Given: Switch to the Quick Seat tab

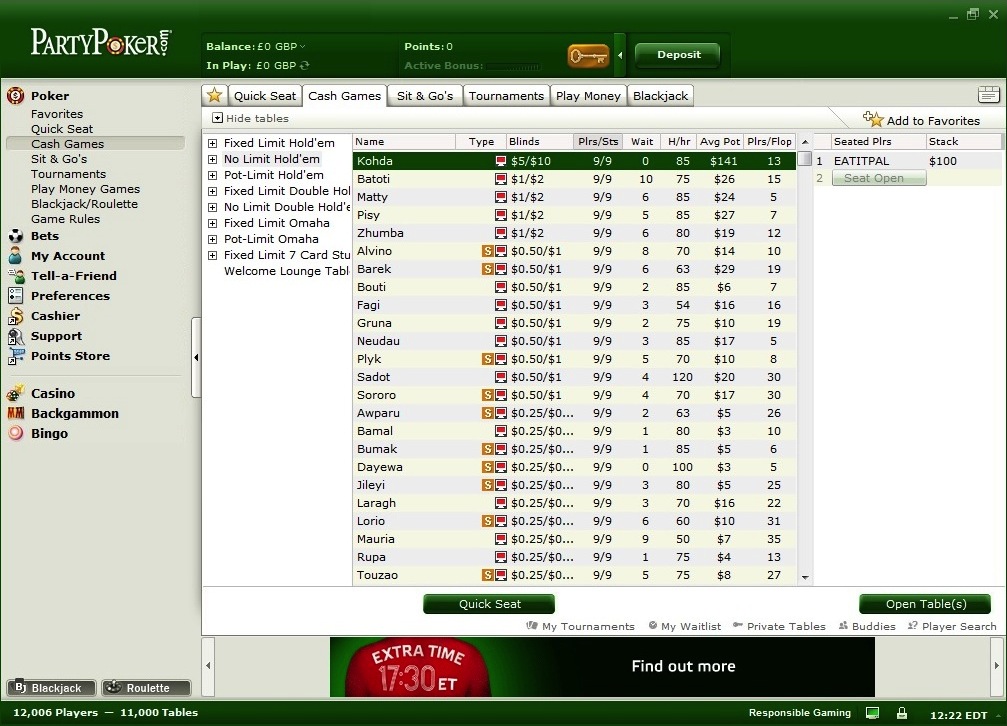Looking at the screenshot, I should pos(265,96).
